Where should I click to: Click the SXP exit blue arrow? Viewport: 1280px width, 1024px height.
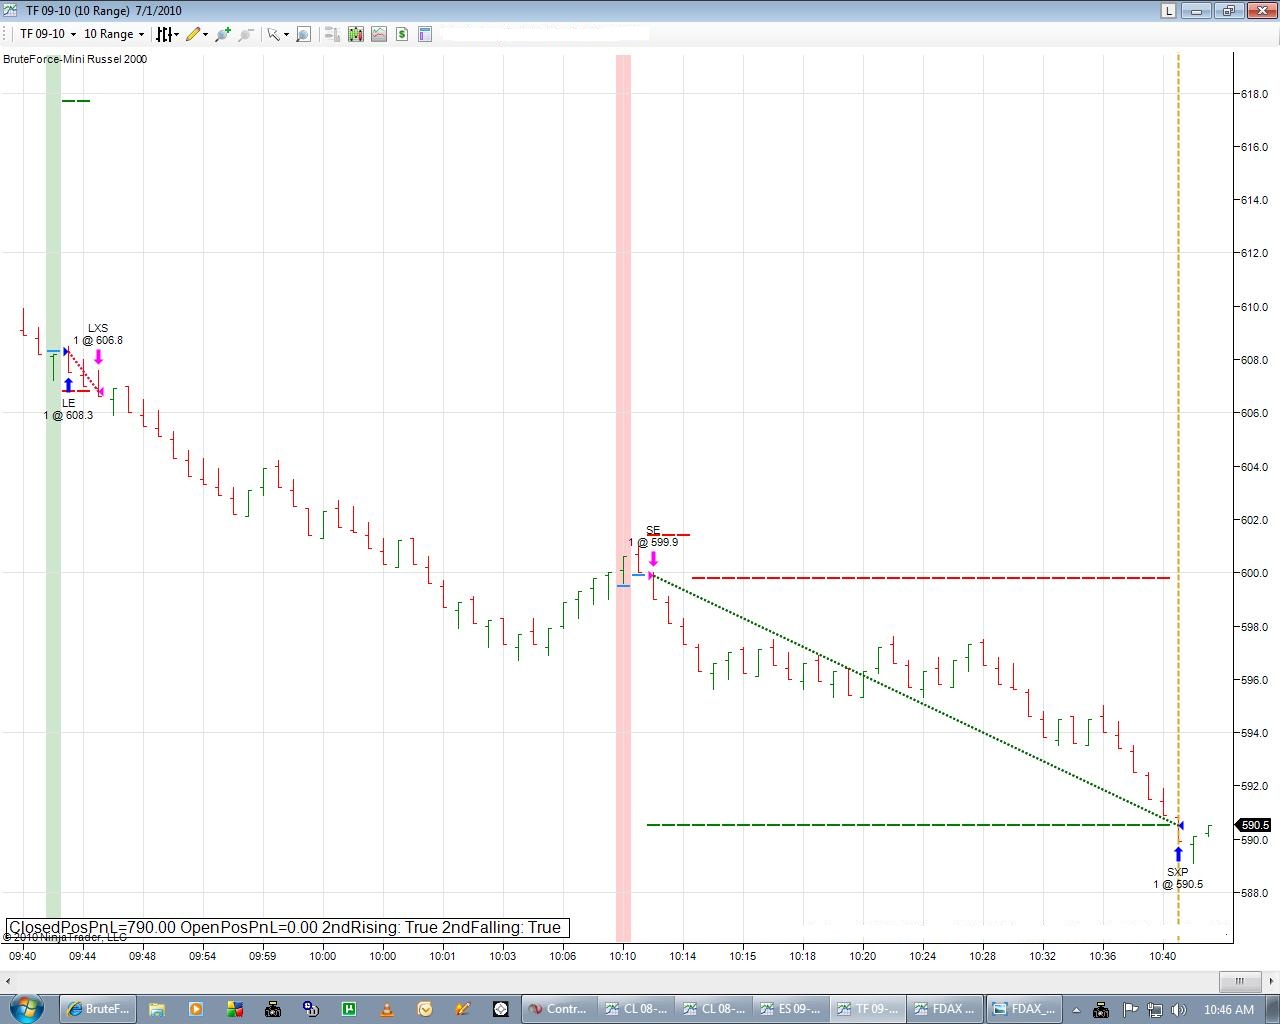[x=1178, y=854]
